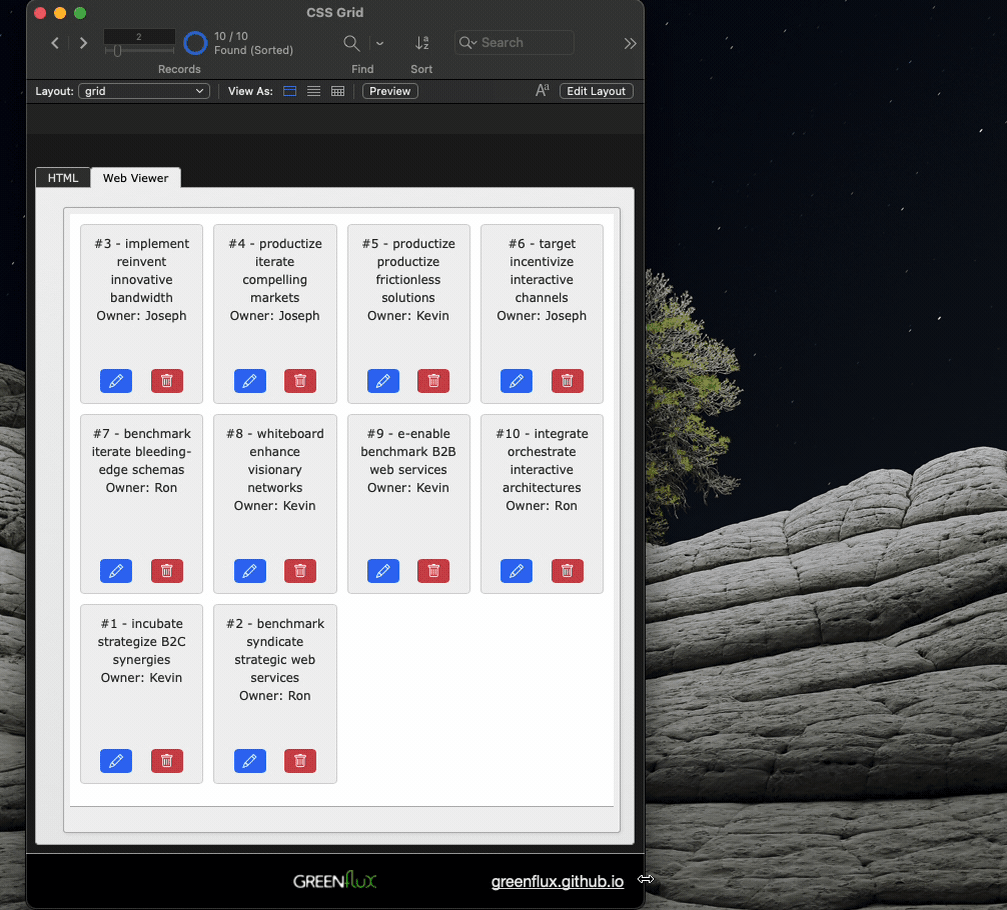This screenshot has height=910, width=1007.
Task: Click the Edit Layout button
Action: click(596, 91)
